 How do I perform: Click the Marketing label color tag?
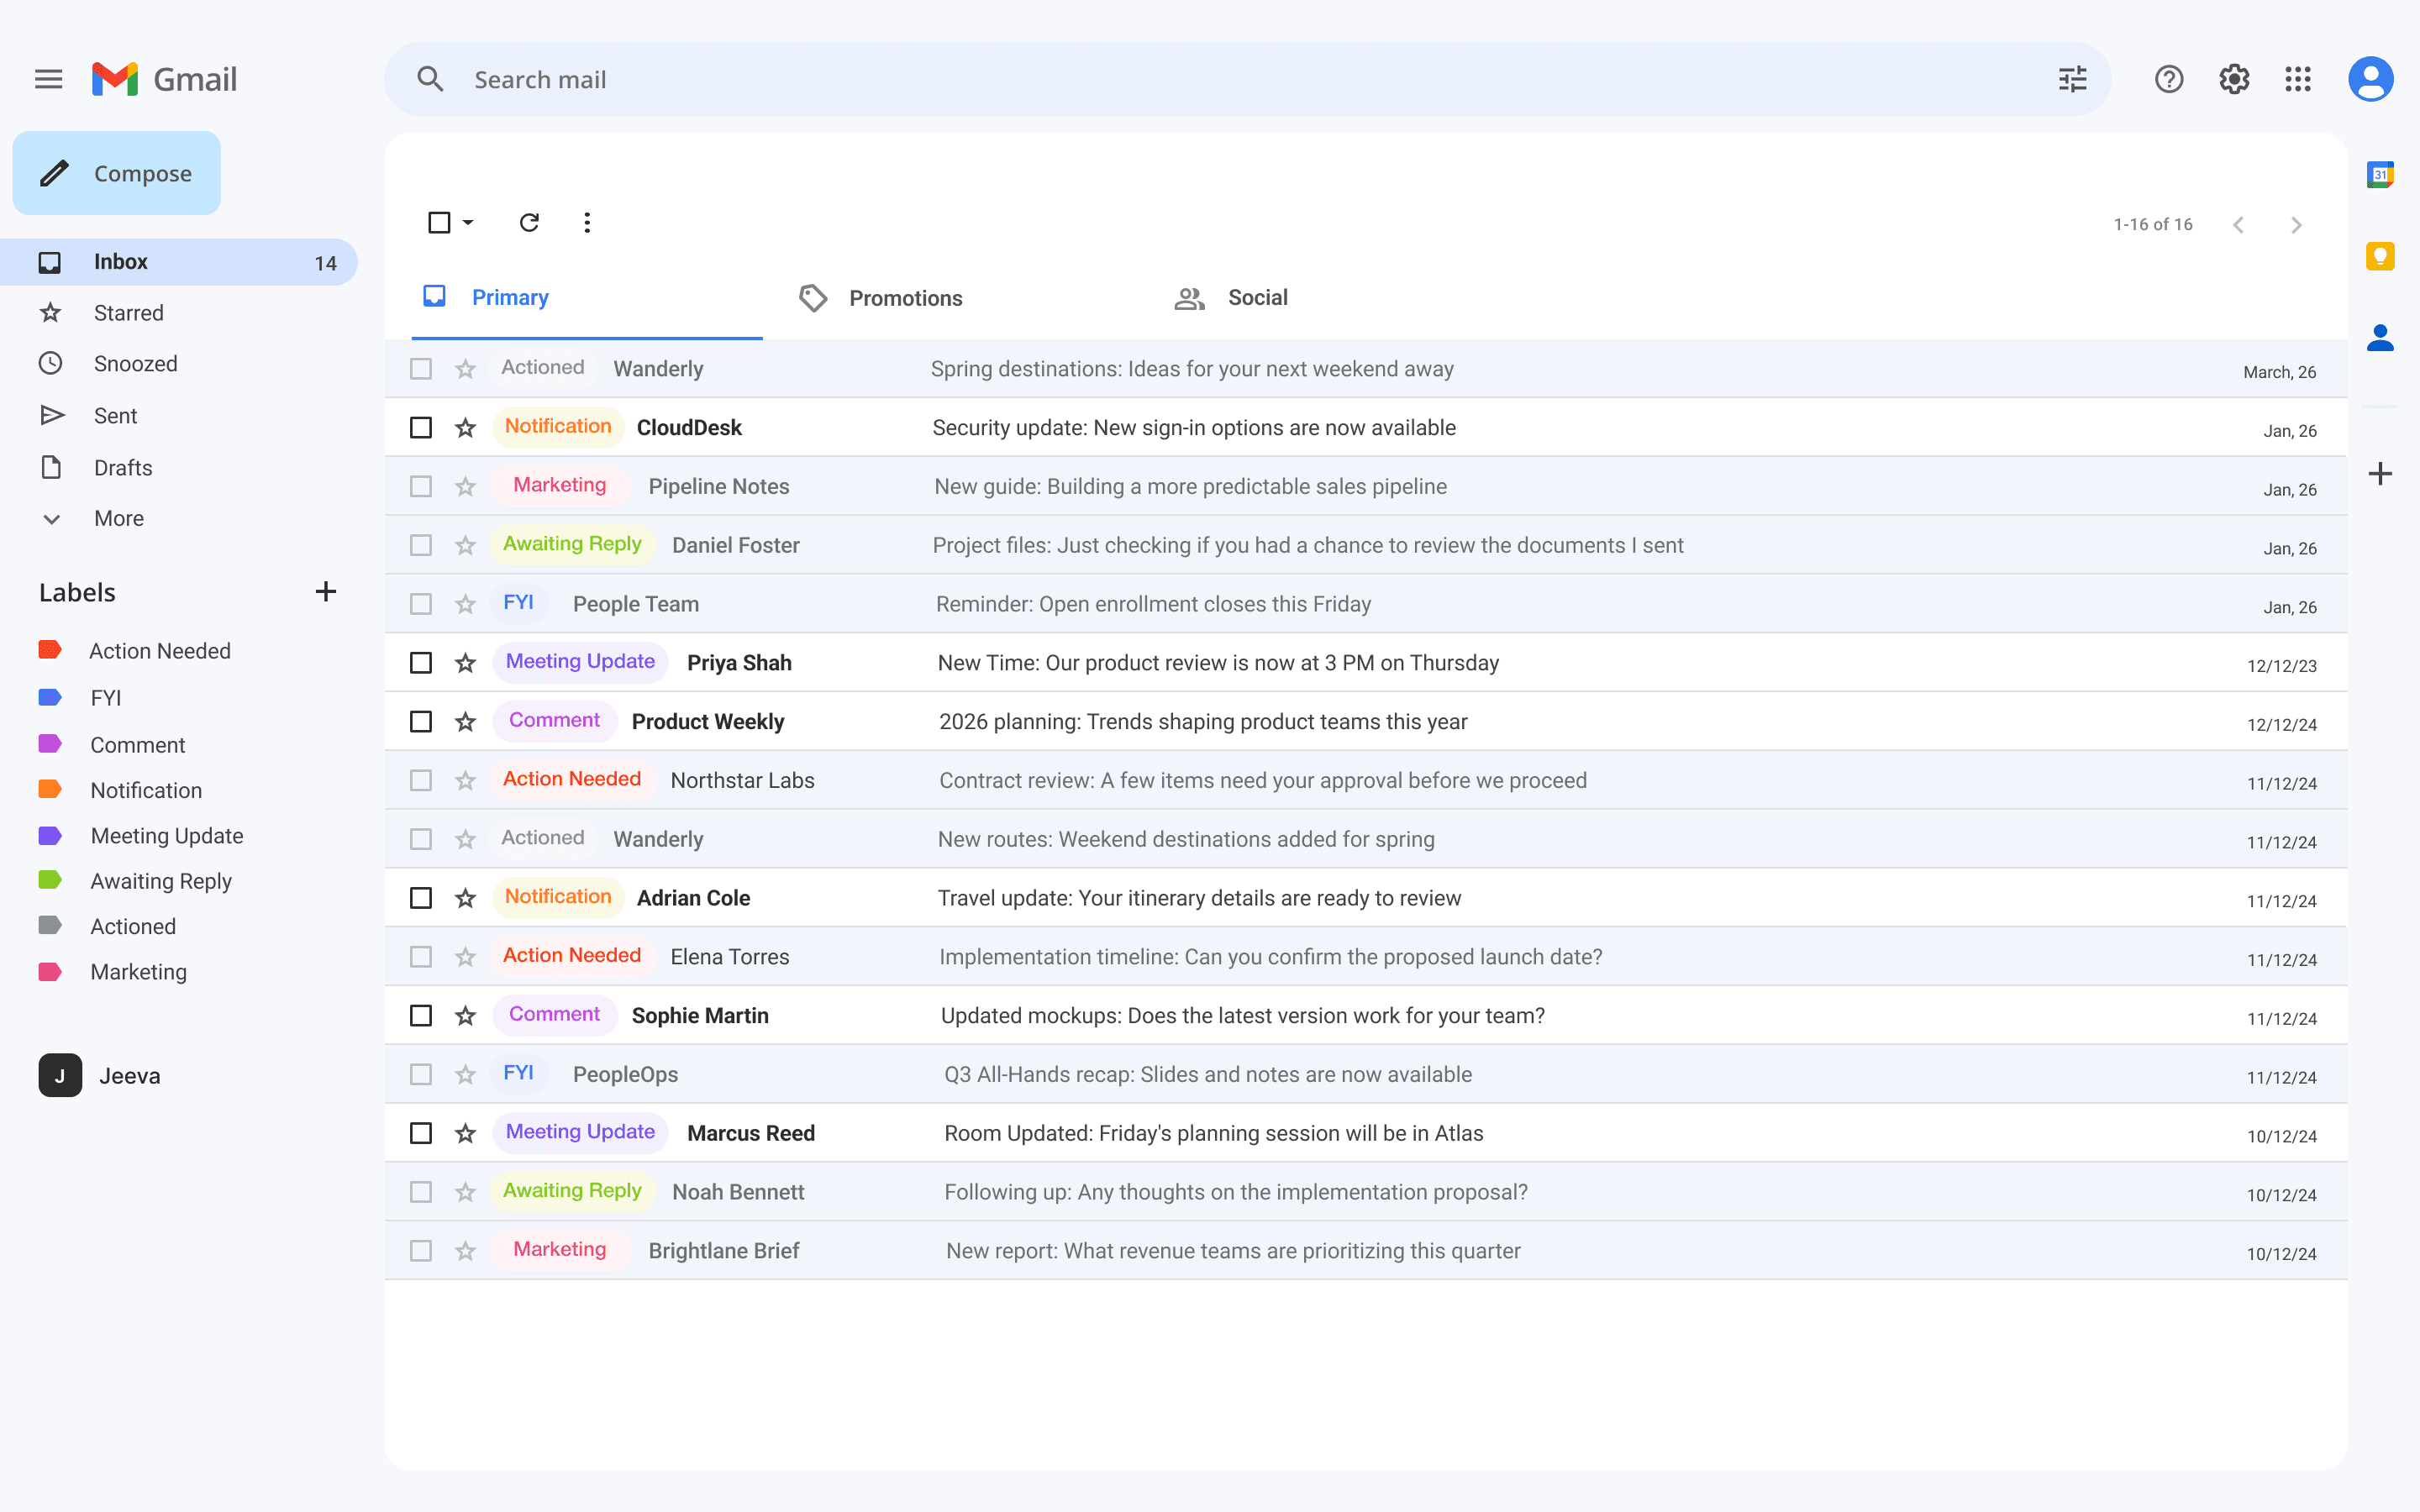point(50,972)
